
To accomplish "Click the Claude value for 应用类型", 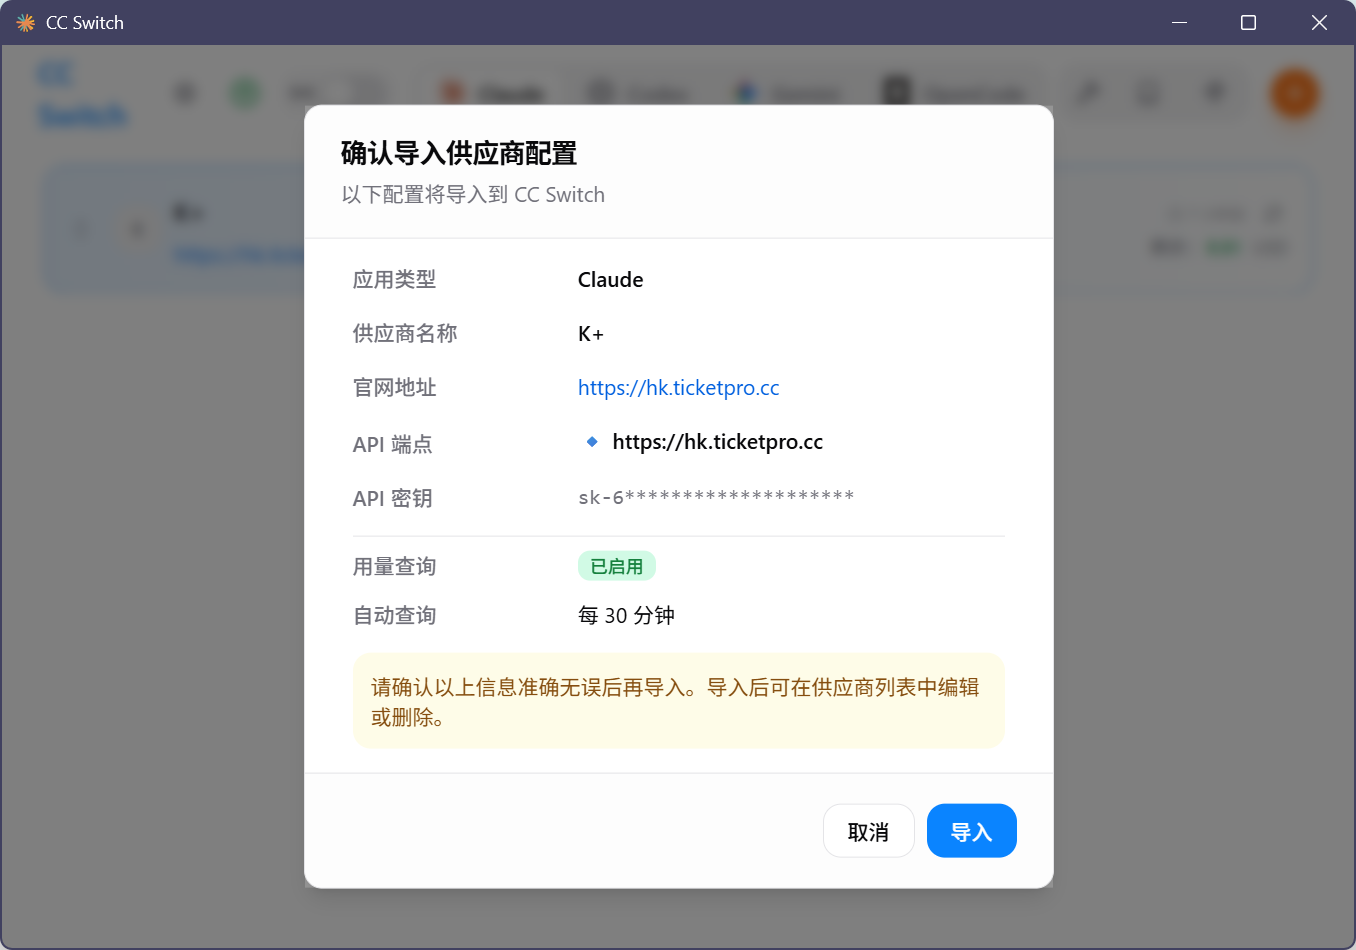I will coord(610,280).
